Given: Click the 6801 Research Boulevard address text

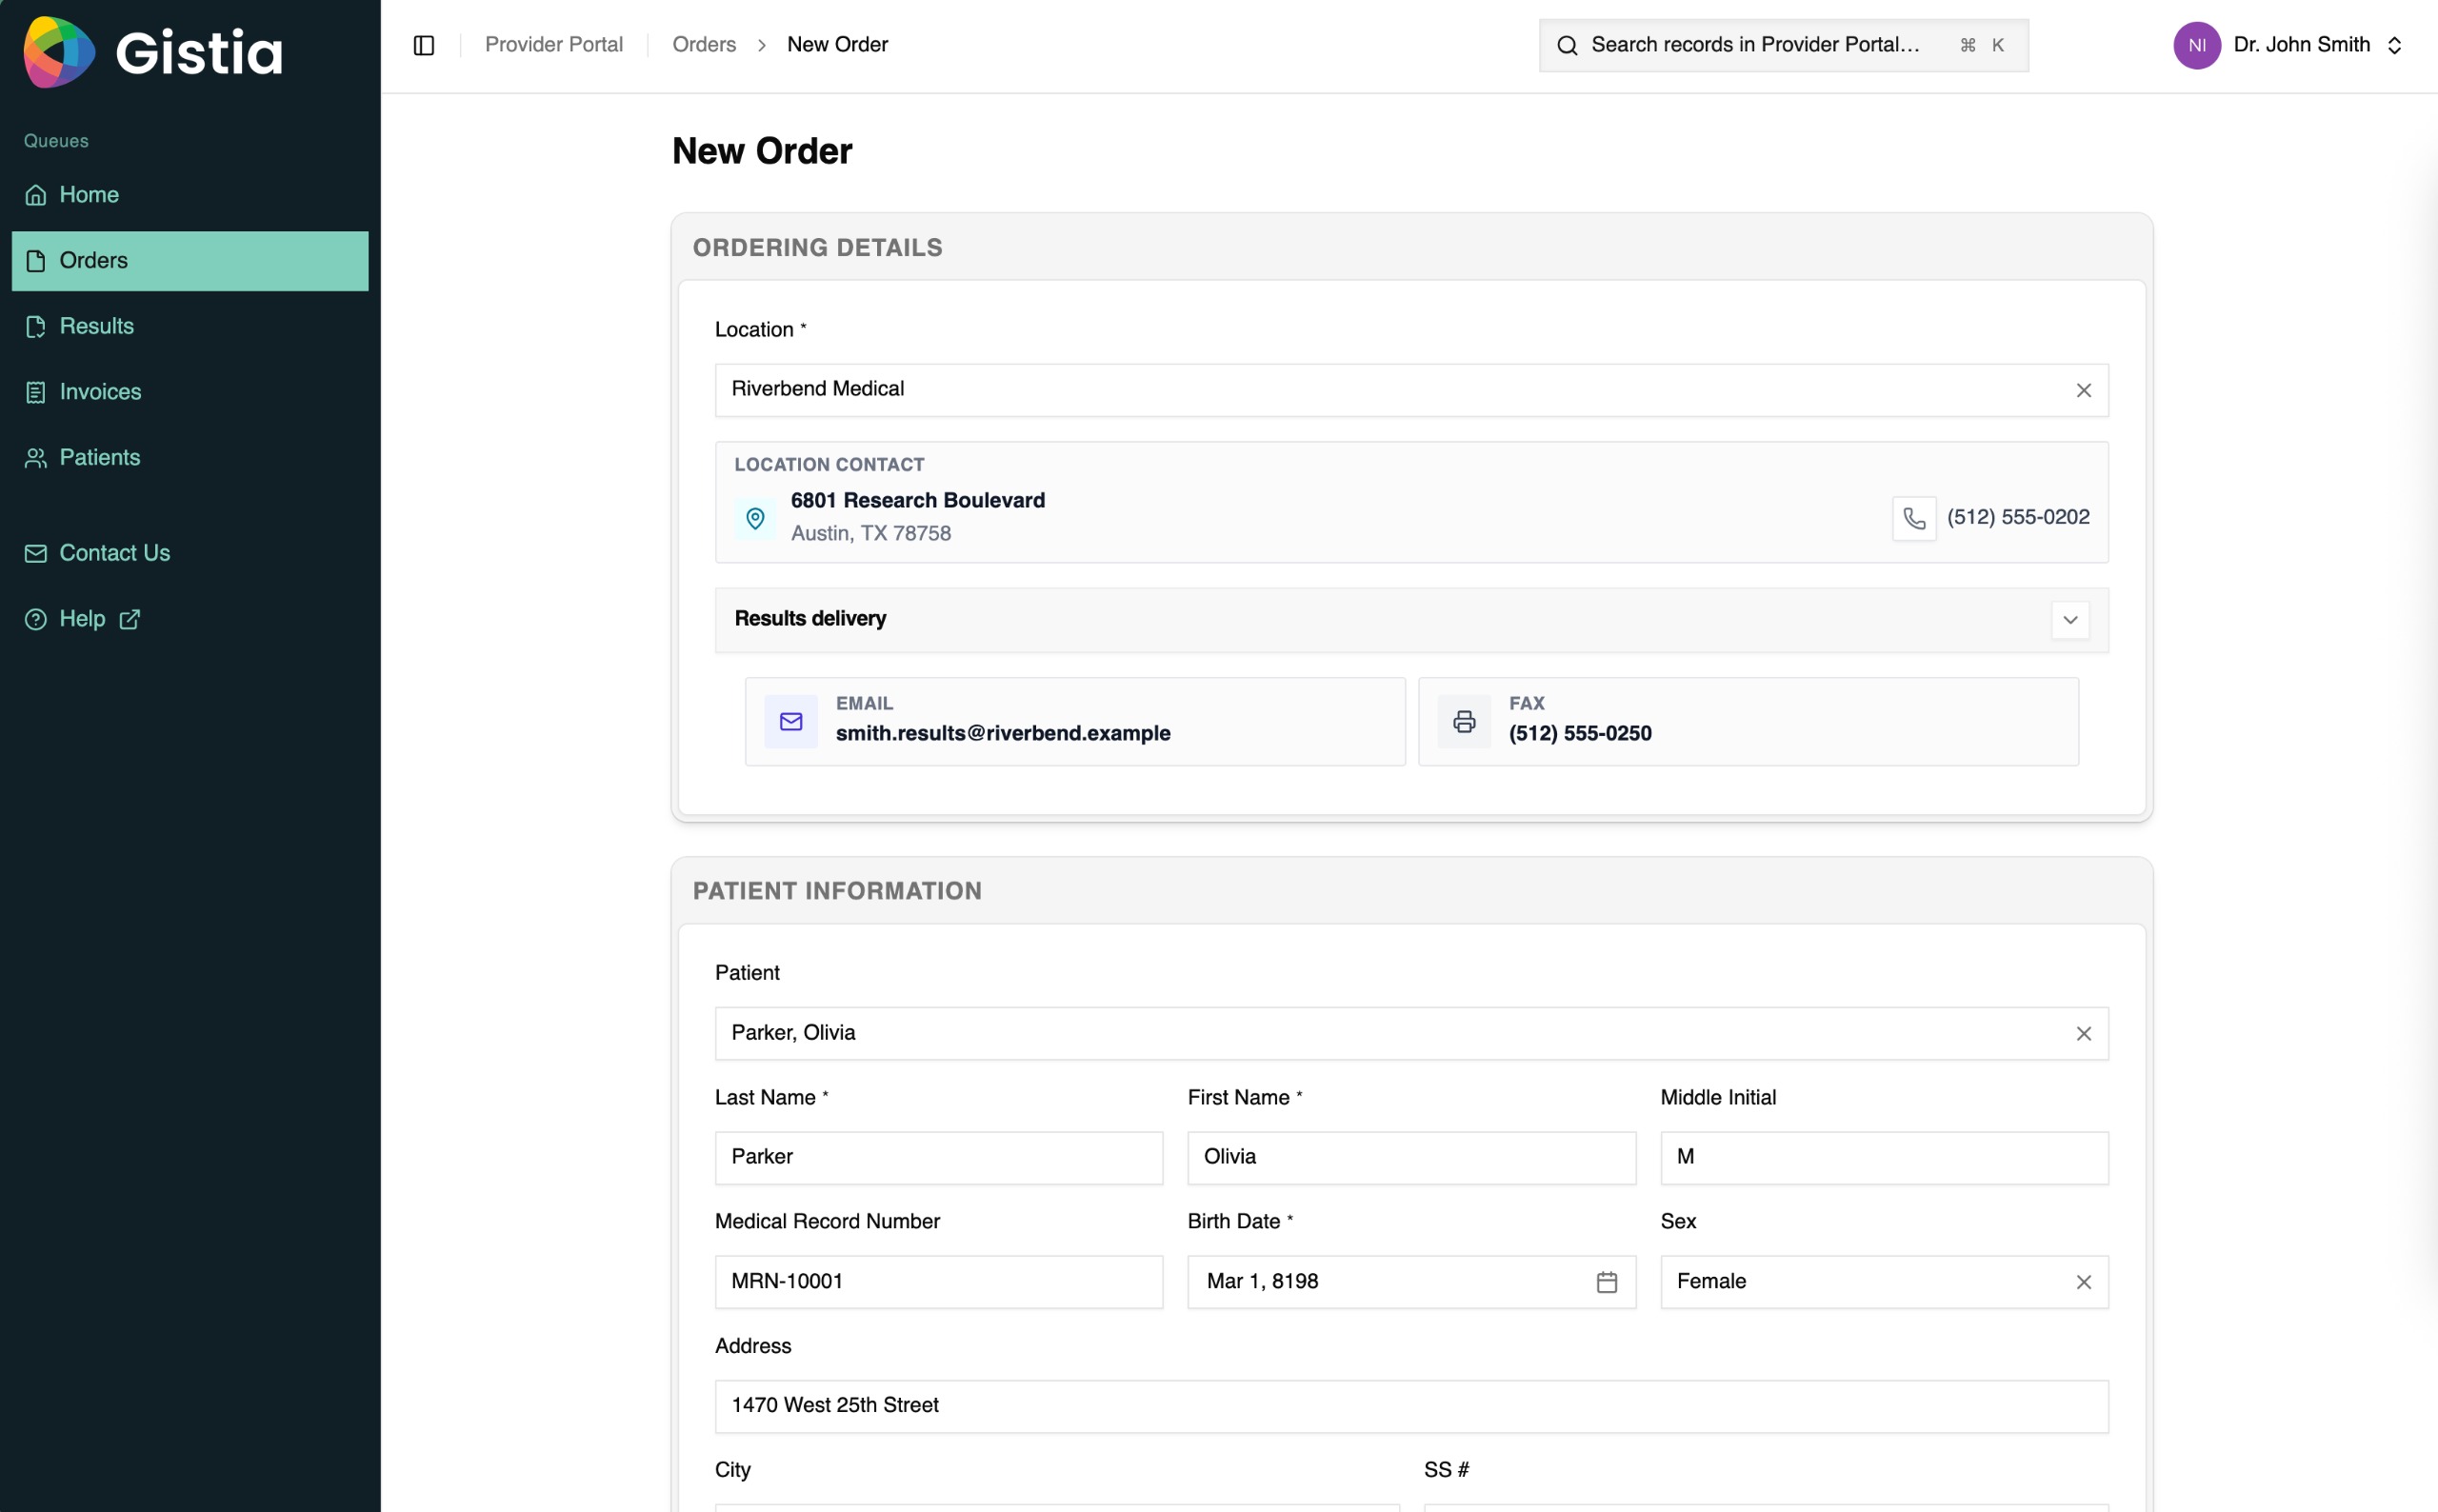Looking at the screenshot, I should pos(918,501).
